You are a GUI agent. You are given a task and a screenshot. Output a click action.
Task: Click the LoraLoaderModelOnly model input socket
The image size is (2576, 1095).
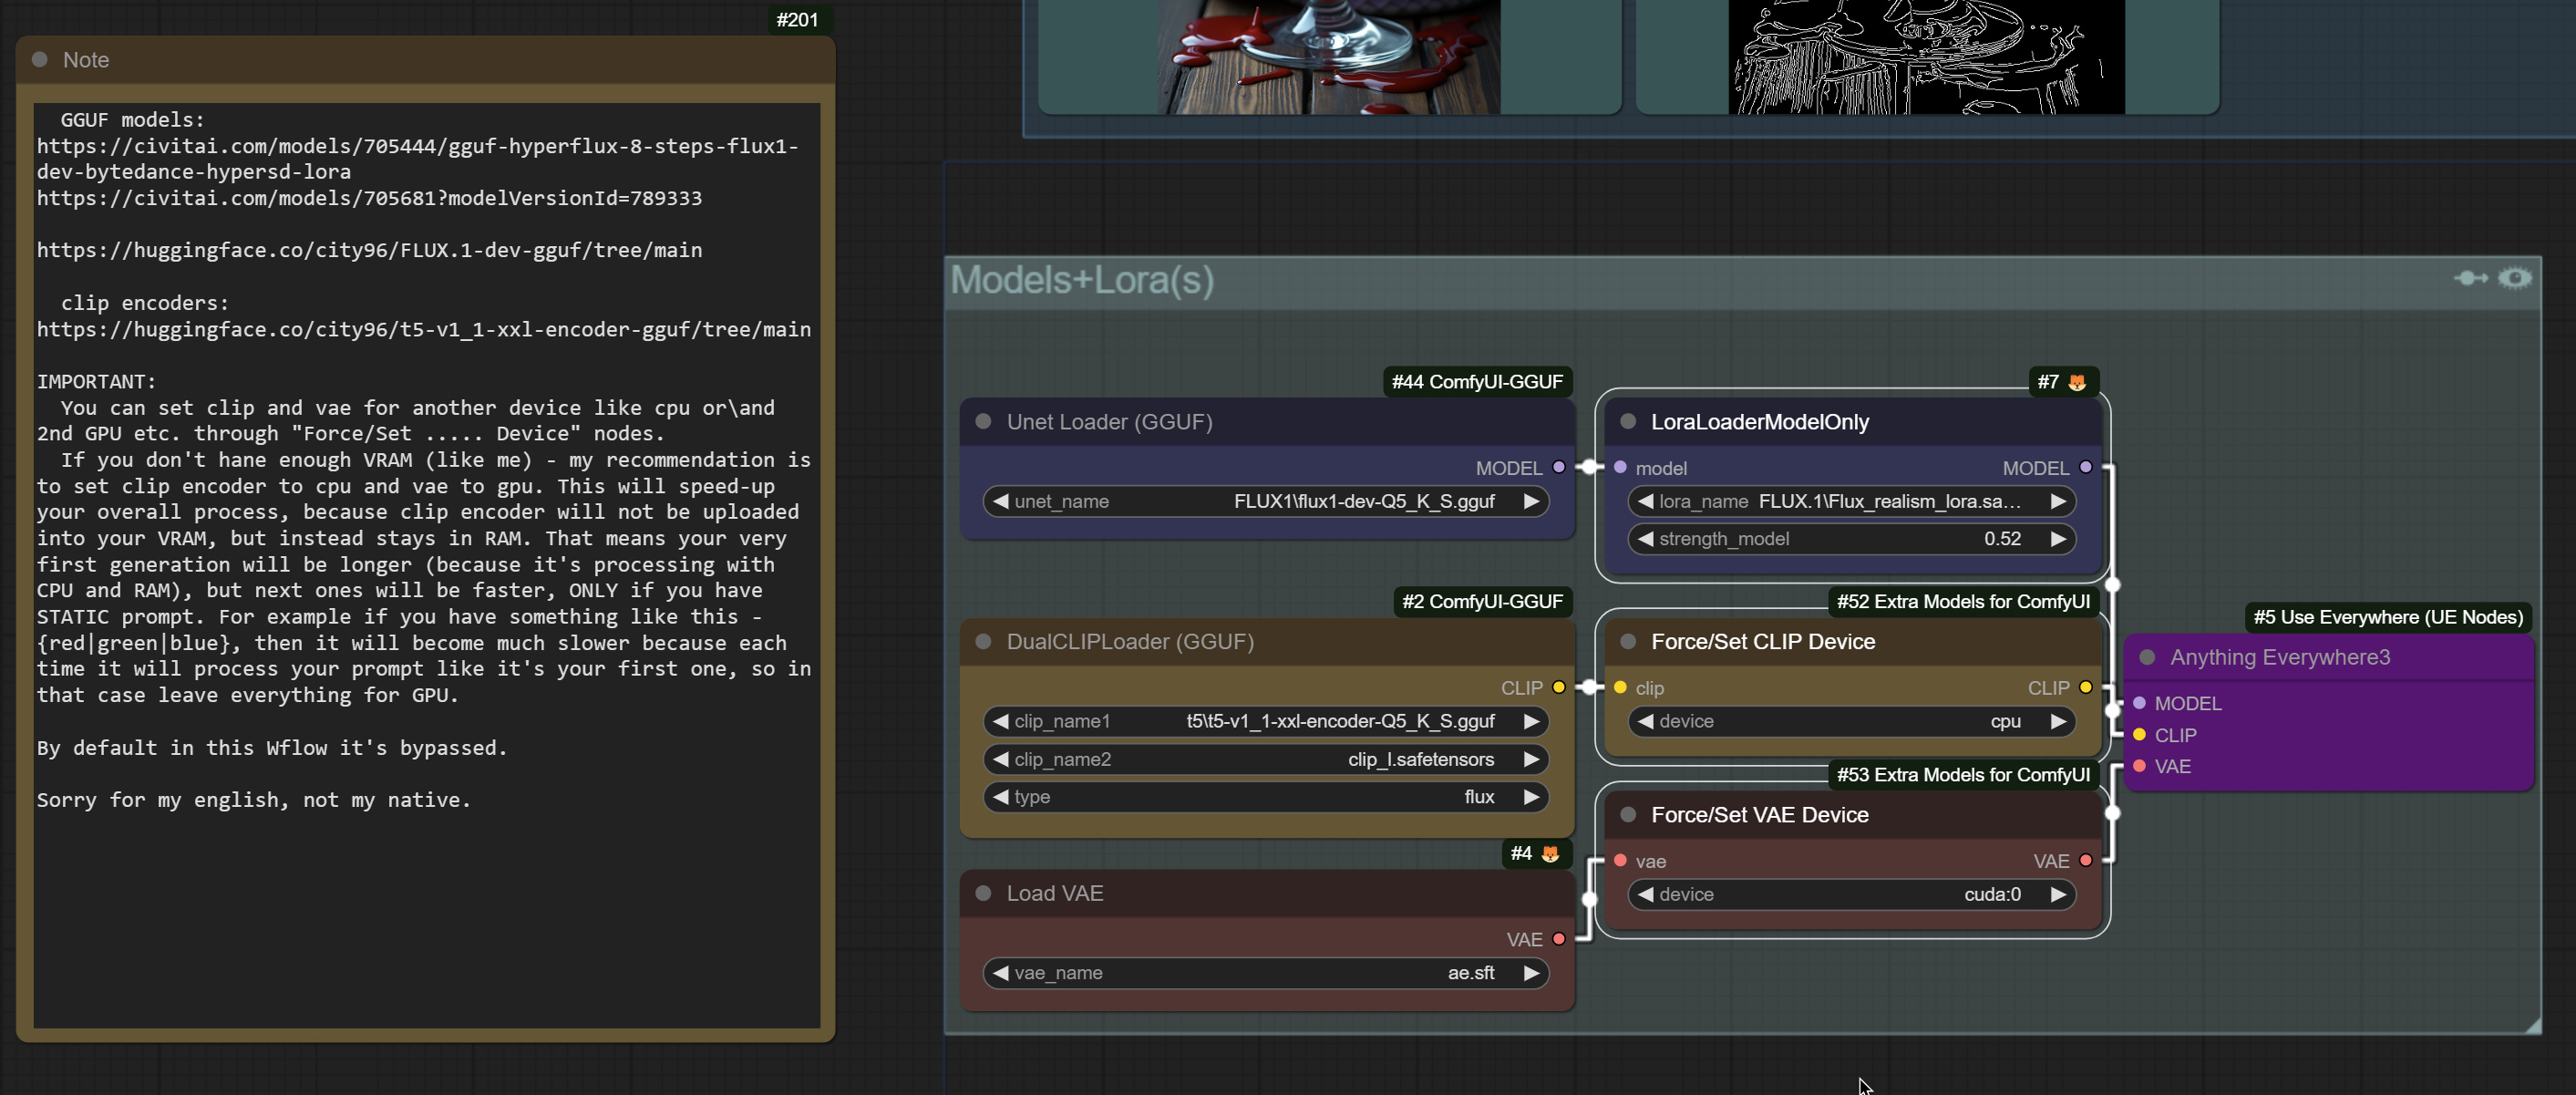(x=1620, y=467)
